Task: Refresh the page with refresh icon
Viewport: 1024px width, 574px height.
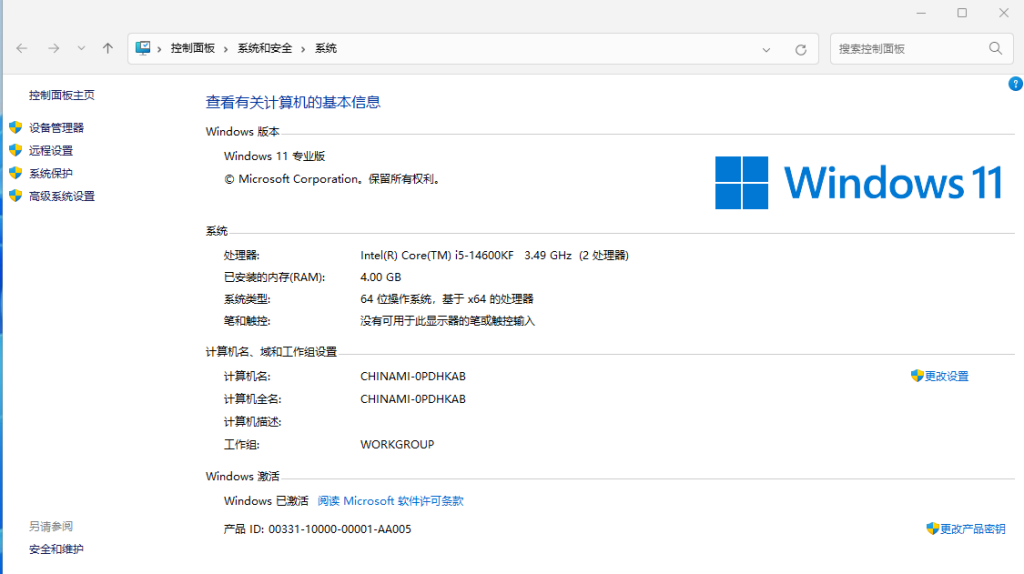Action: [801, 50]
